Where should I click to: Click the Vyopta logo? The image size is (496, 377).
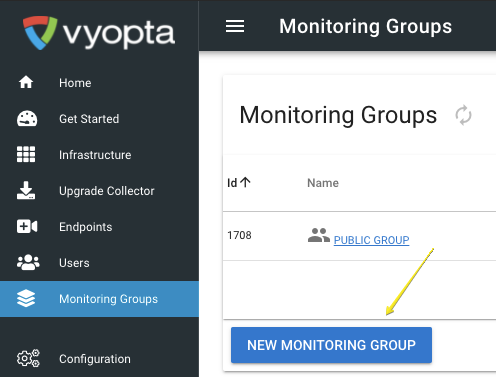99,33
